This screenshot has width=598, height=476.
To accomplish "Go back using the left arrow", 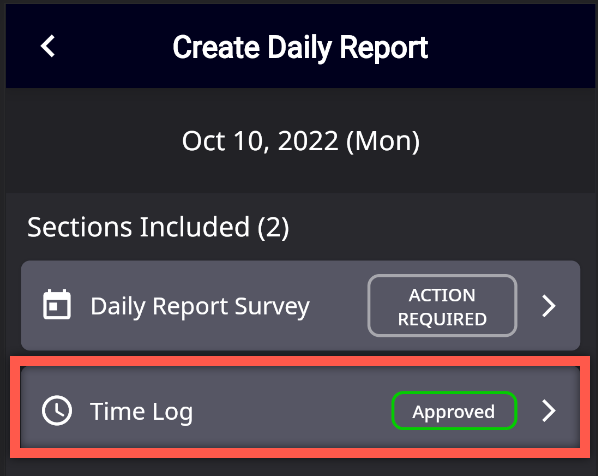I will [x=48, y=47].
